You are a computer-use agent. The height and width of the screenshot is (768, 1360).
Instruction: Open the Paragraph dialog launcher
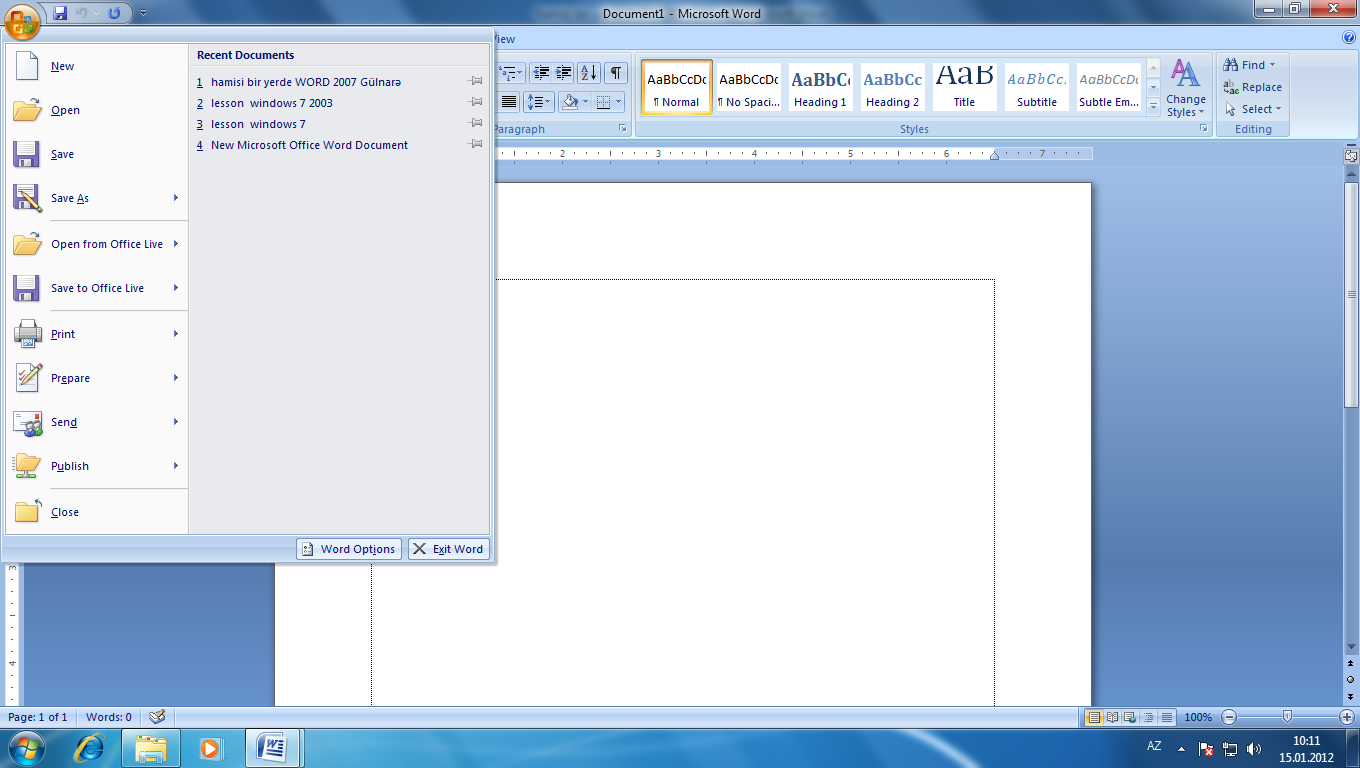622,129
